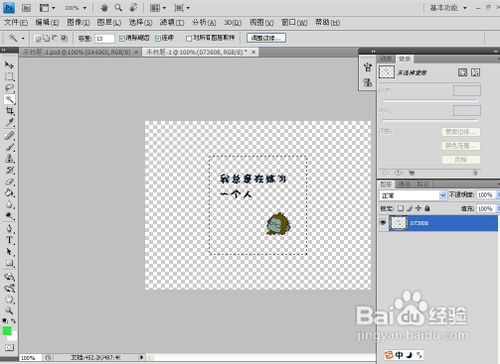Select the Paint Bucket tool

pos(10,193)
